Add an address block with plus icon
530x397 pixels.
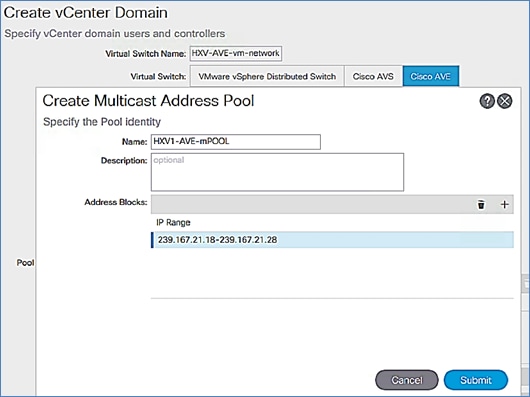504,204
